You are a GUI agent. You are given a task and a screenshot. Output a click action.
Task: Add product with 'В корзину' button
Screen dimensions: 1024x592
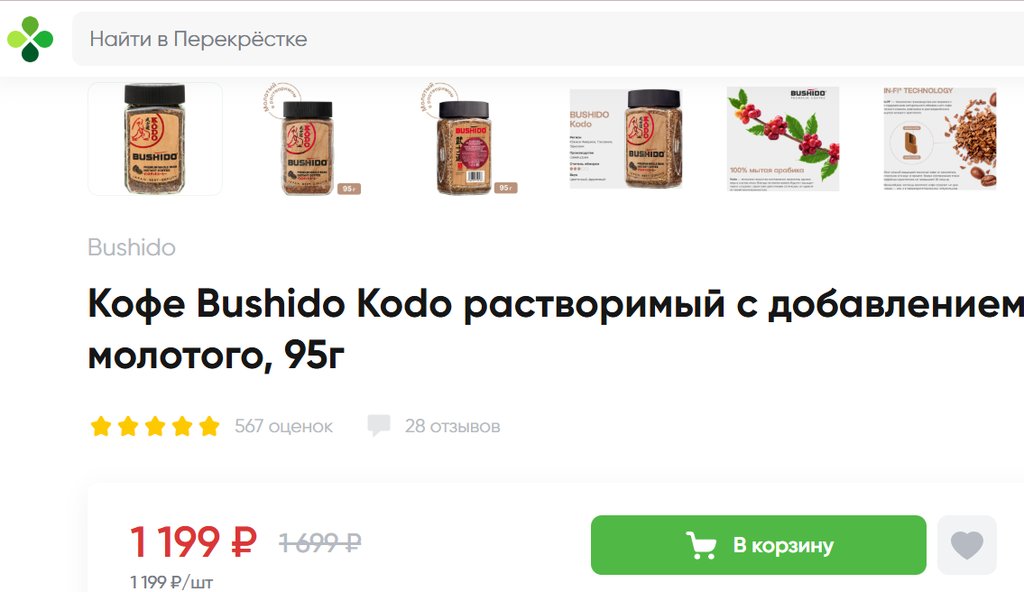(x=758, y=545)
